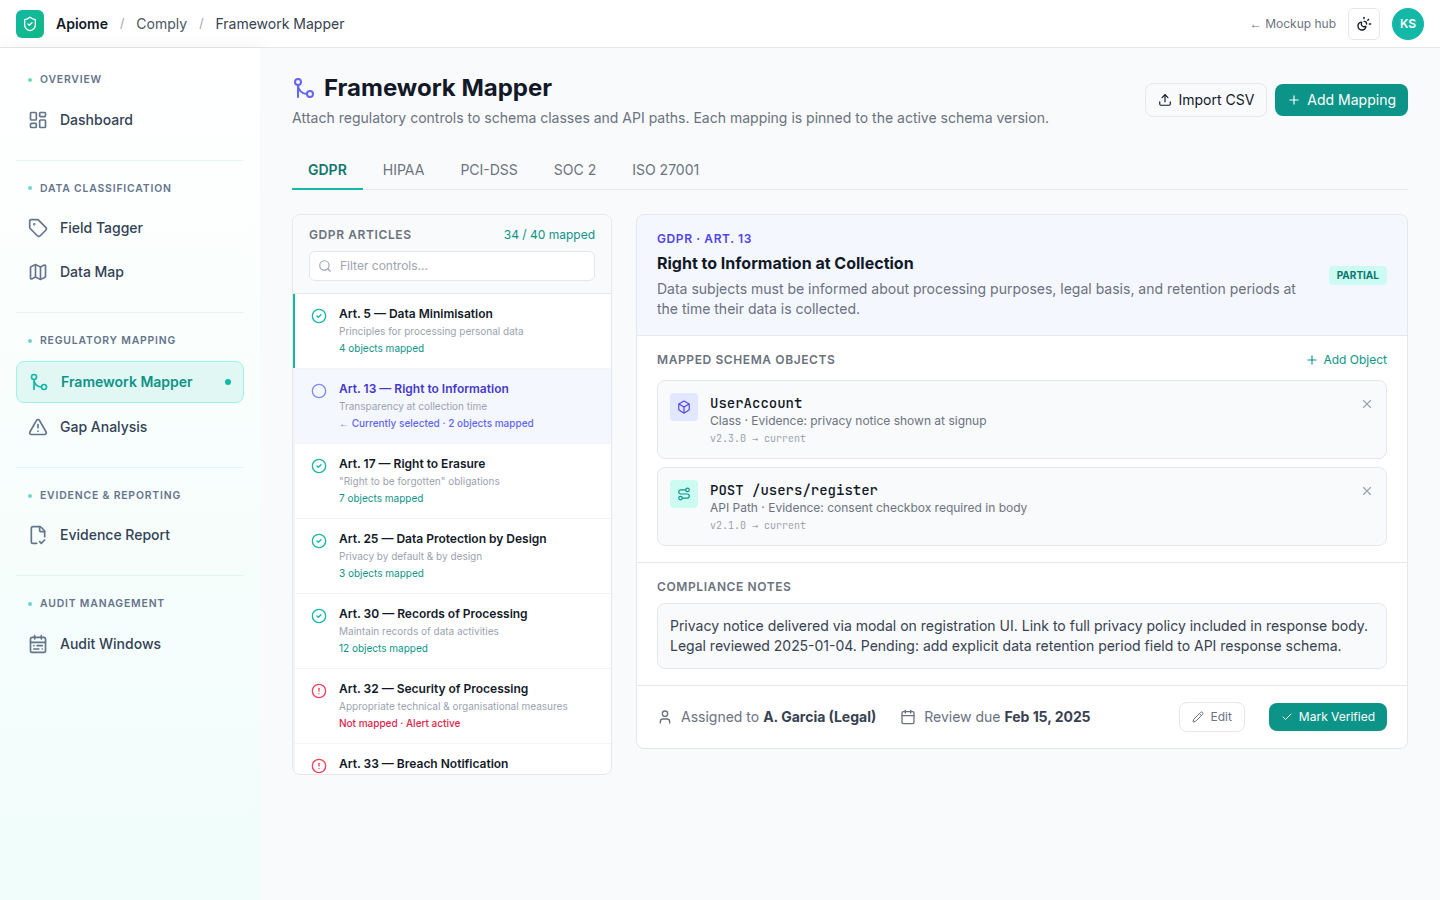Click the 'Not mapped · Alert active' text
This screenshot has width=1440, height=900.
pyautogui.click(x=400, y=724)
